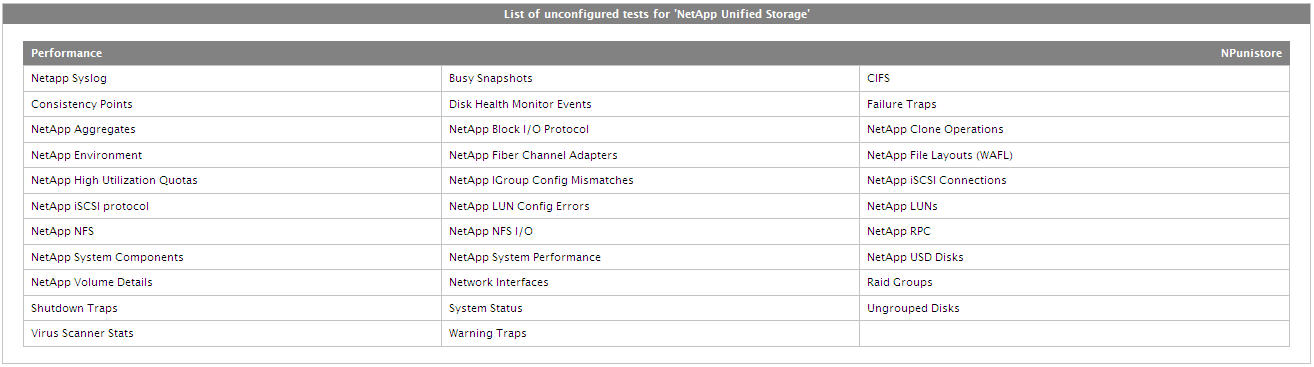The image size is (1314, 367).
Task: Open the Failure Traps test
Action: 902,104
